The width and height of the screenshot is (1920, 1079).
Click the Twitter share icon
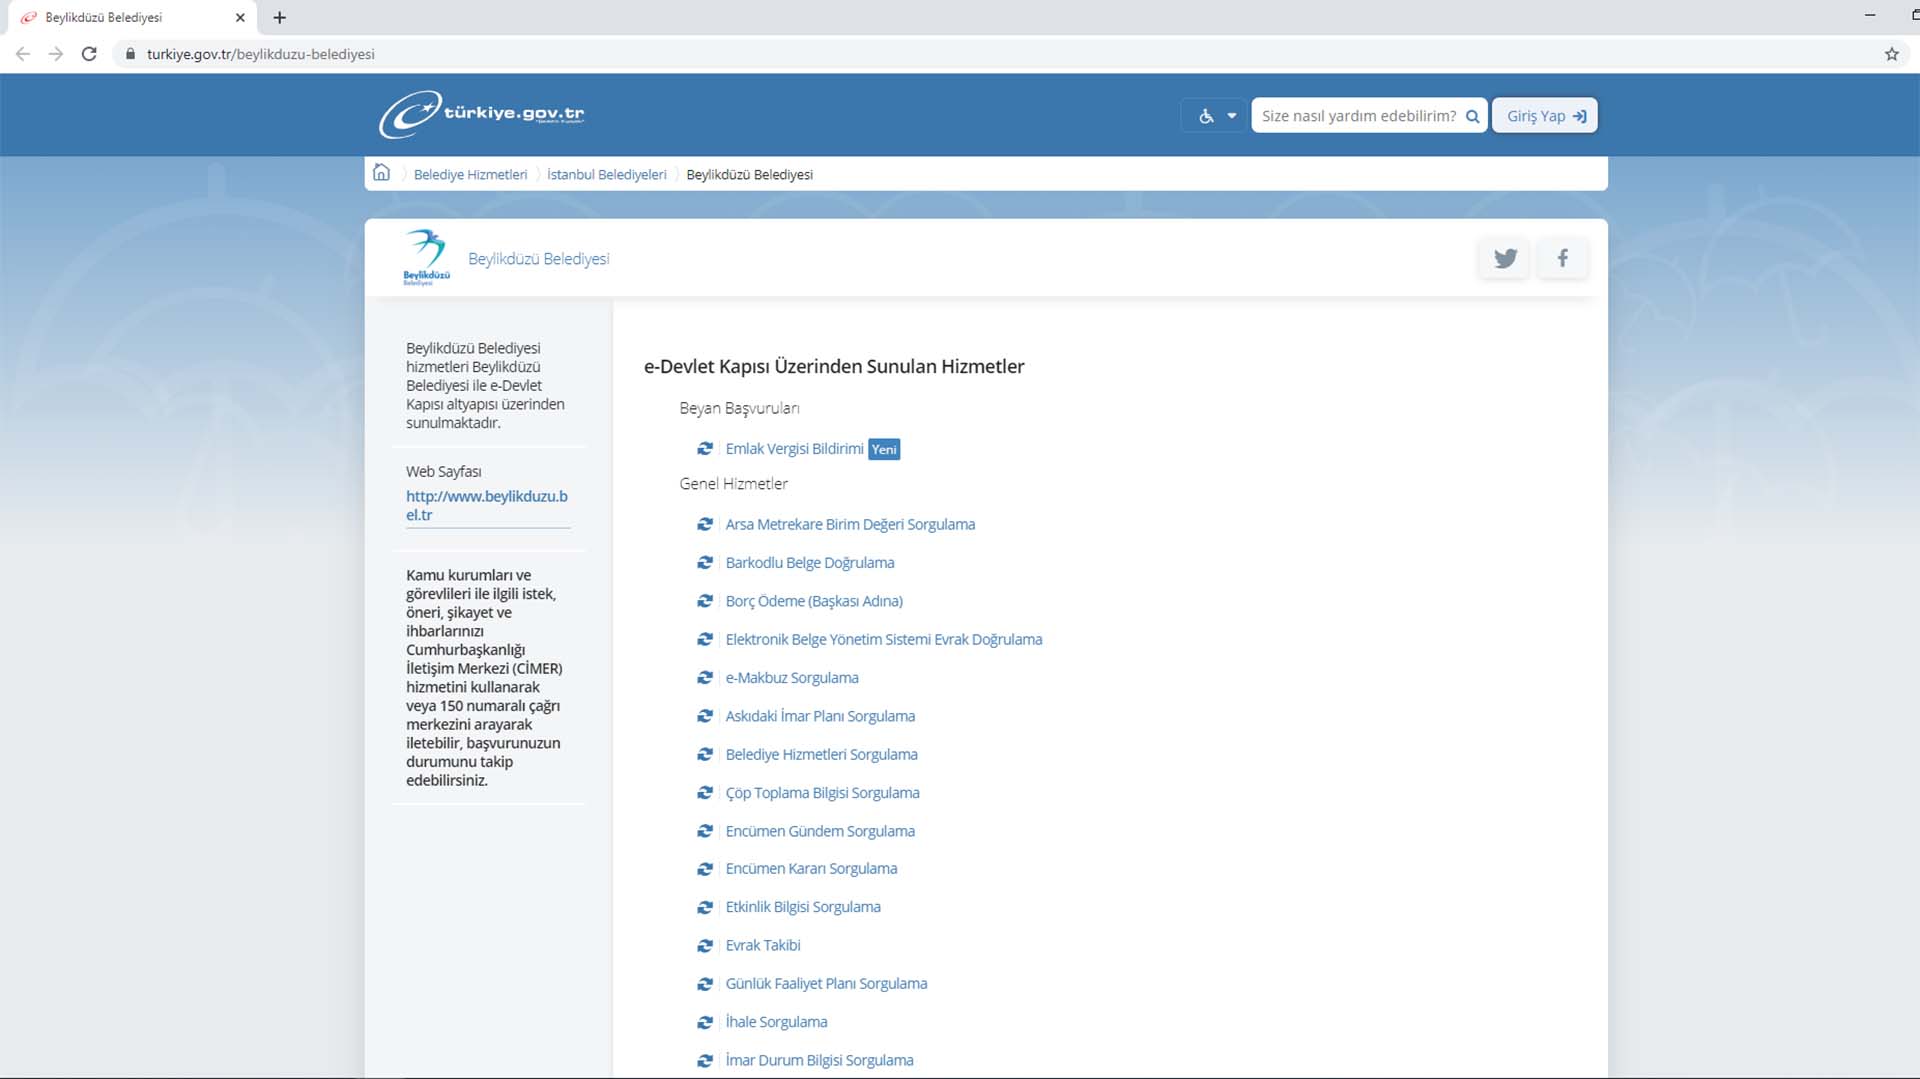point(1504,259)
